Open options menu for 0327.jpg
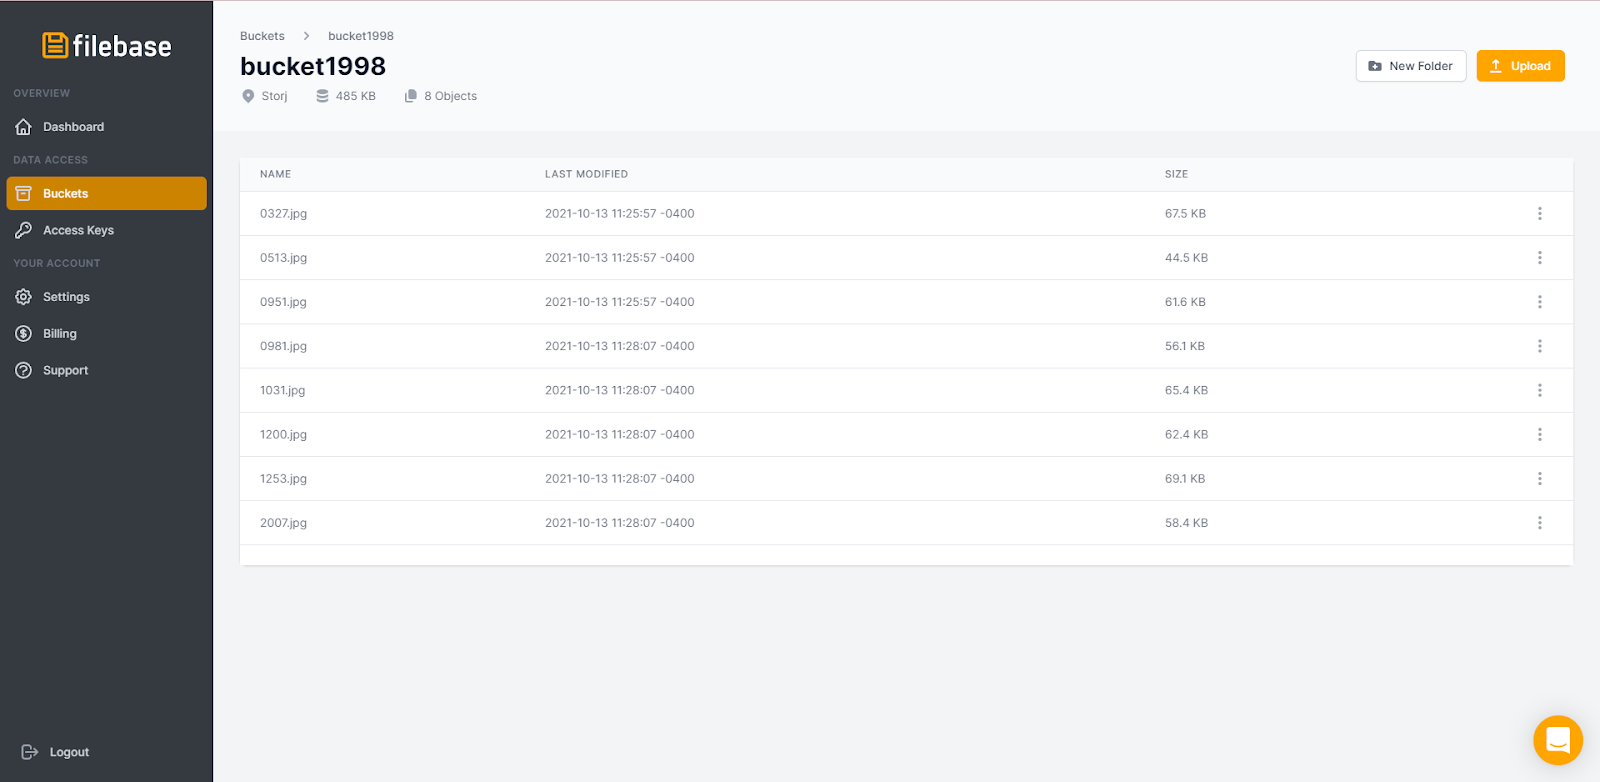The height and width of the screenshot is (782, 1600). pyautogui.click(x=1540, y=214)
